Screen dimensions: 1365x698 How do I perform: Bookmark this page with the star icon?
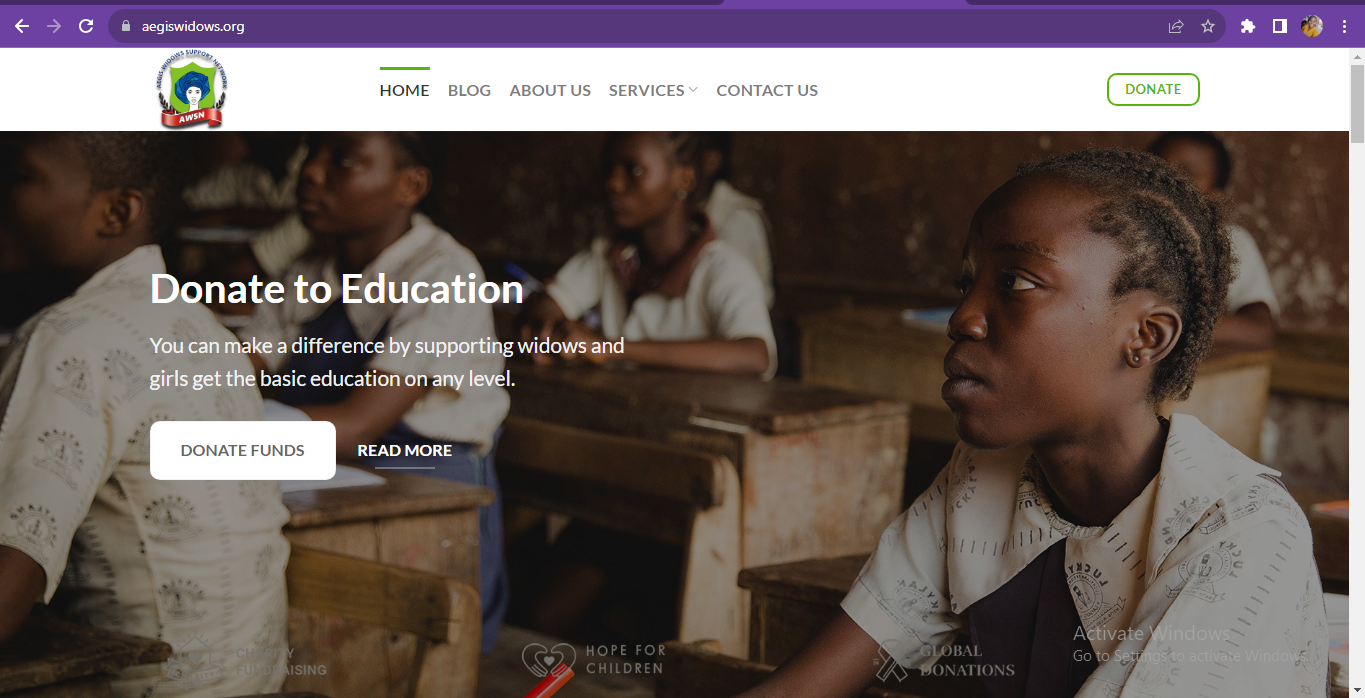[x=1208, y=27]
